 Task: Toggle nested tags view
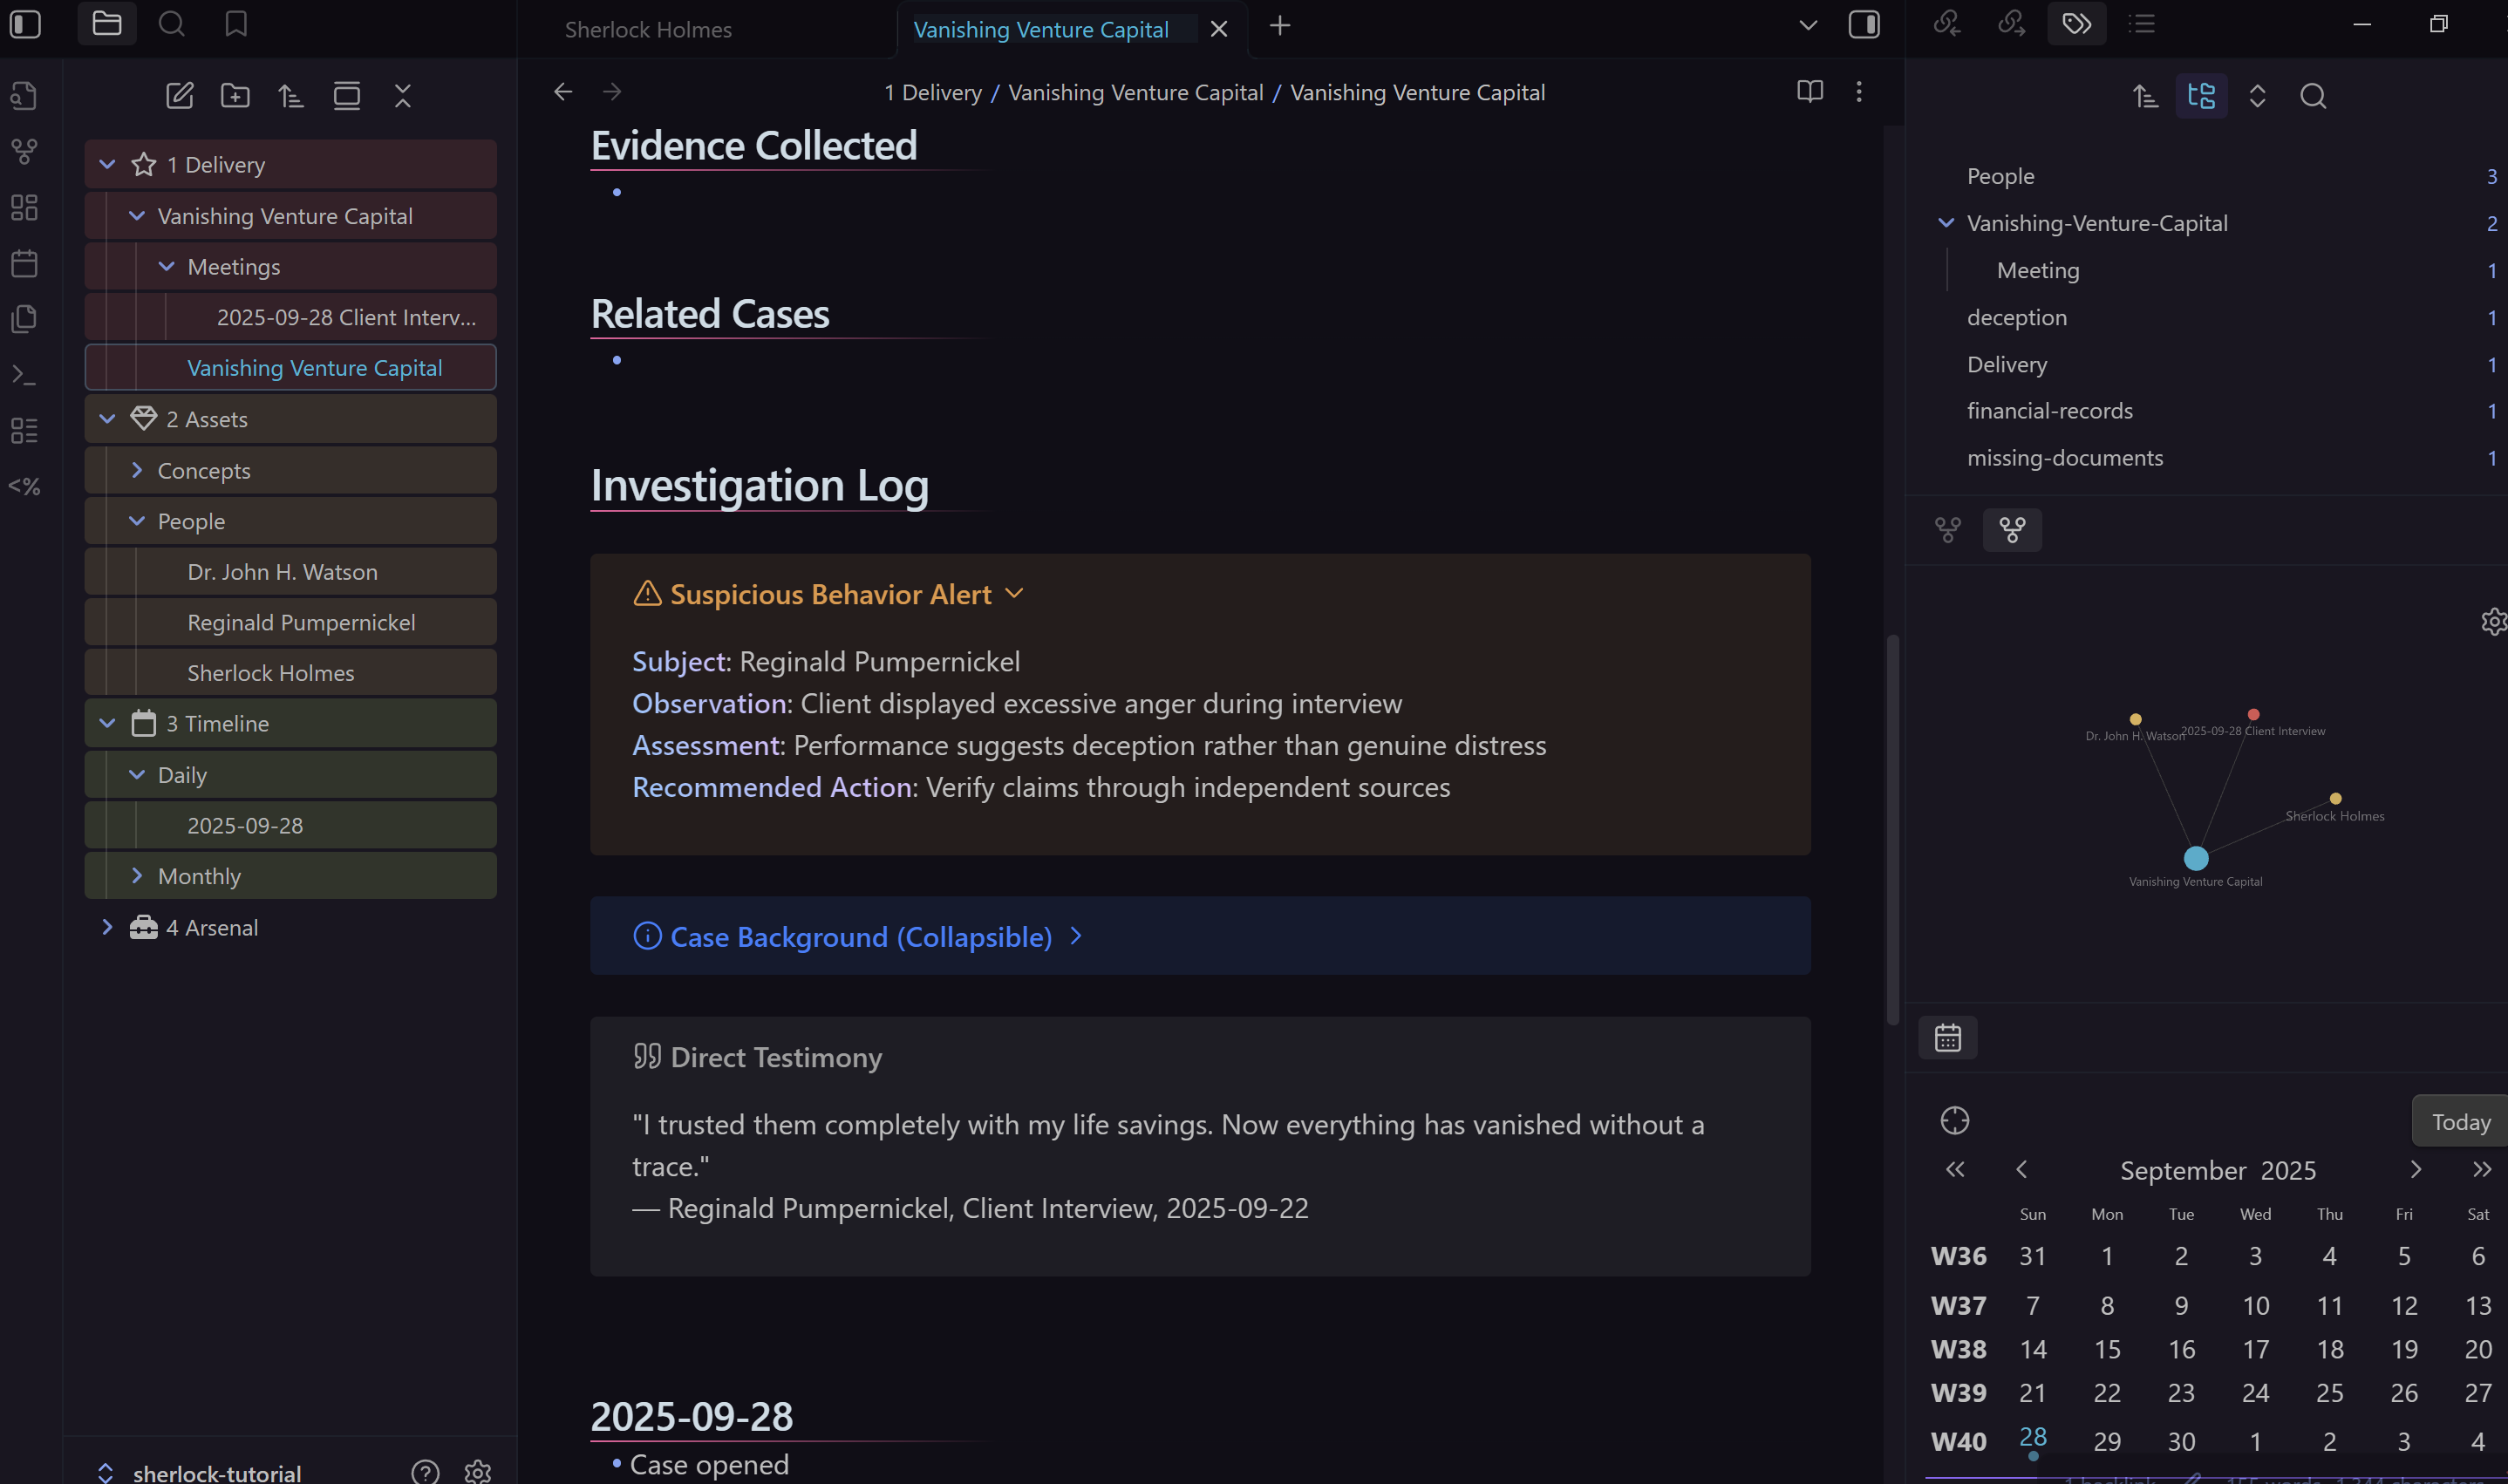click(2201, 96)
